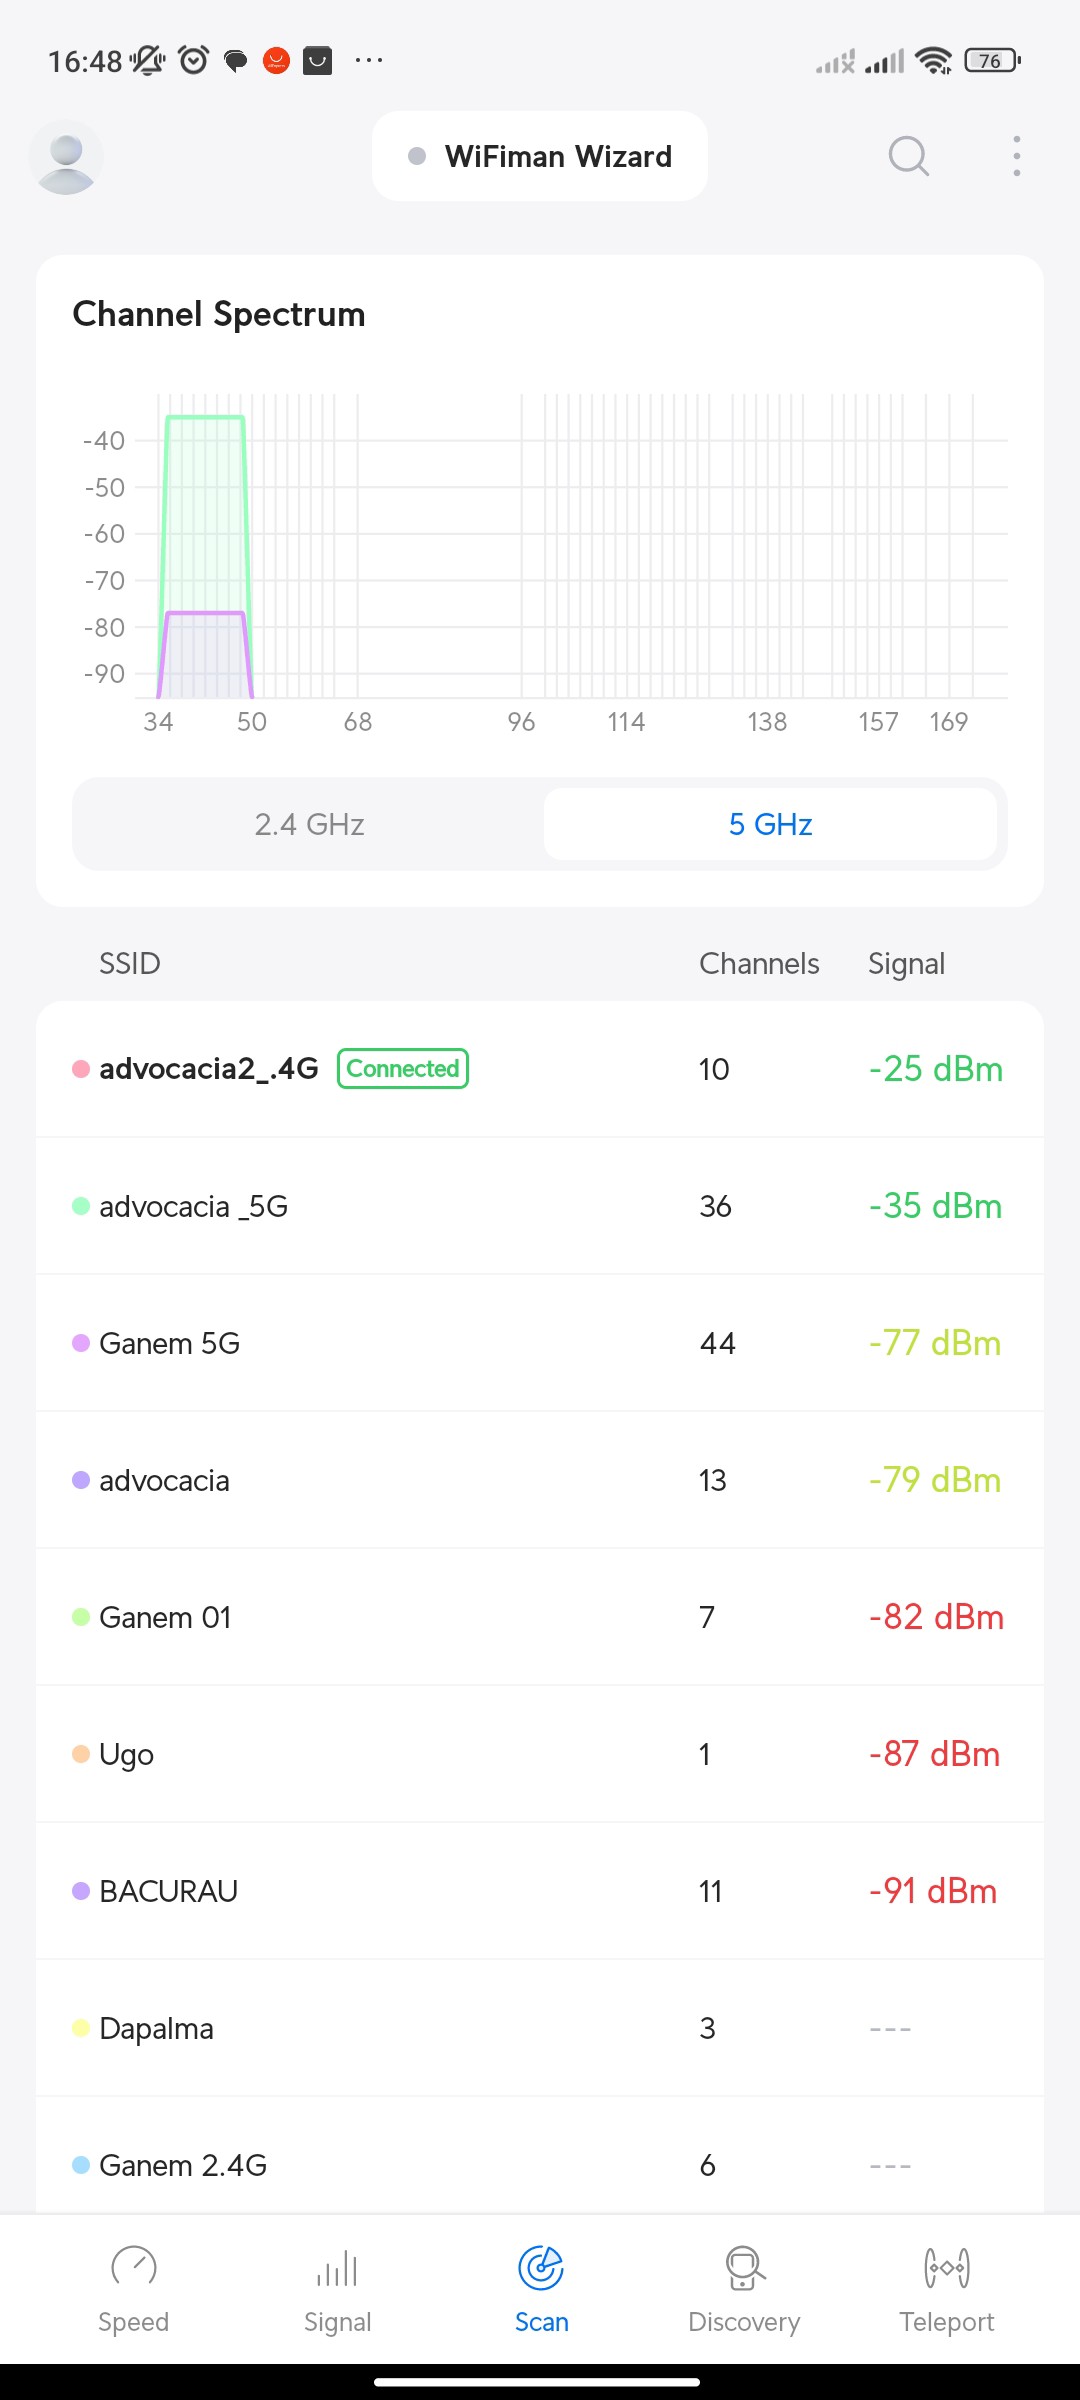
Task: Open the WiFiman Wizard selector
Action: pyautogui.click(x=540, y=156)
